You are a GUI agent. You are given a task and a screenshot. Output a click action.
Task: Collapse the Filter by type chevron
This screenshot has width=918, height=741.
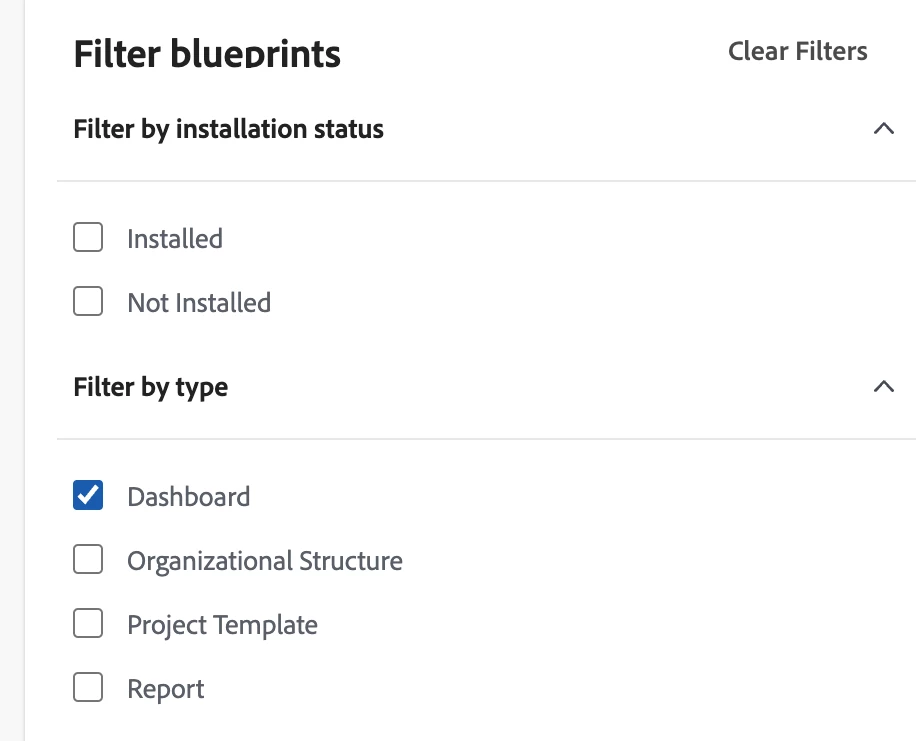883,387
